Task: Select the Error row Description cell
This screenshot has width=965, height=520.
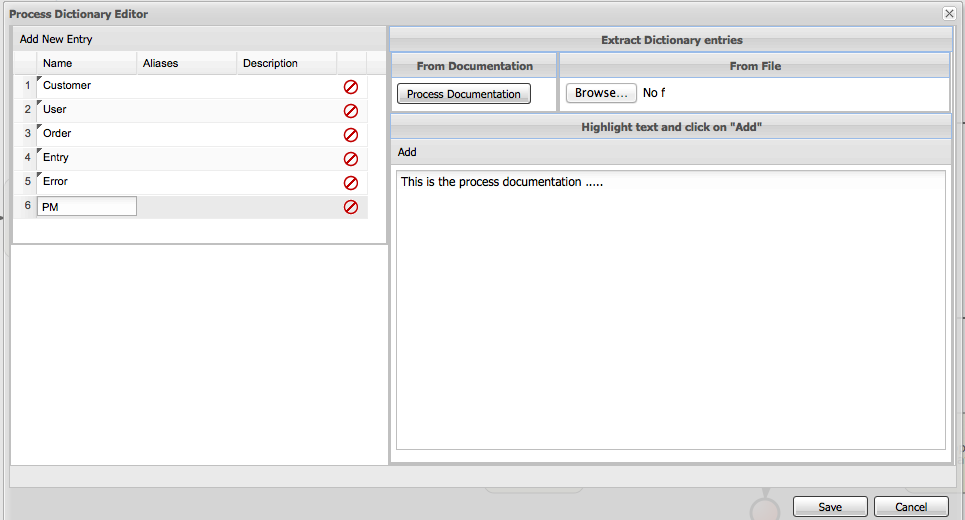Action: click(x=286, y=182)
